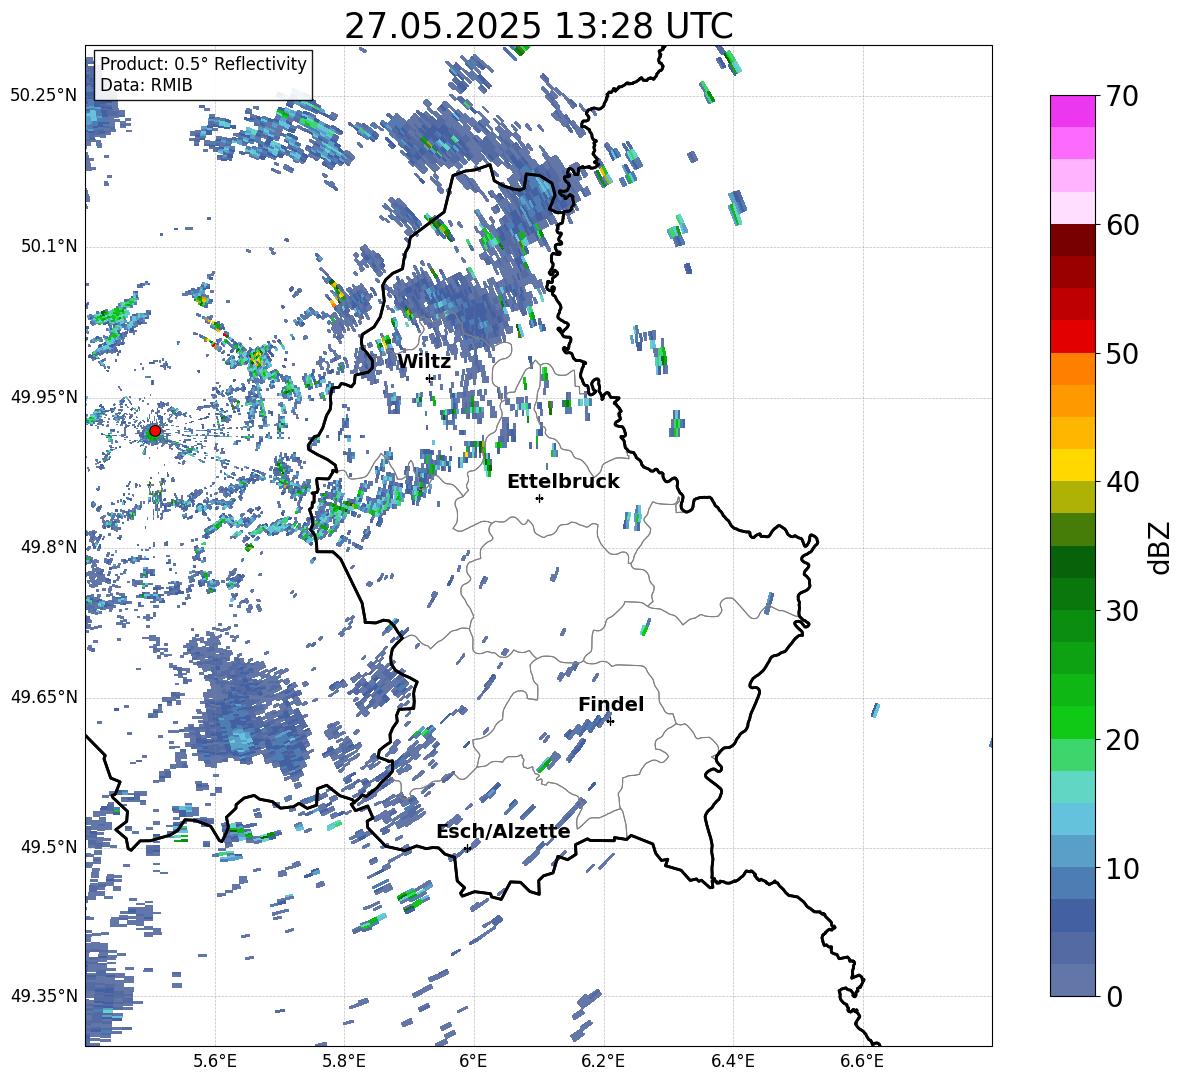Click the Findel cross marker
1184x1081 pixels.
click(610, 722)
